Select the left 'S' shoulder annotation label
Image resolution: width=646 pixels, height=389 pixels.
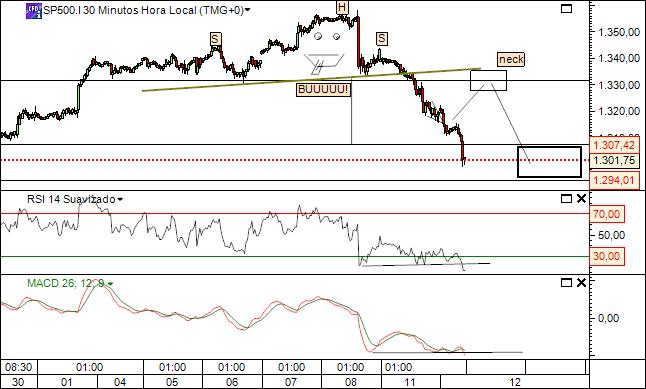[x=215, y=39]
